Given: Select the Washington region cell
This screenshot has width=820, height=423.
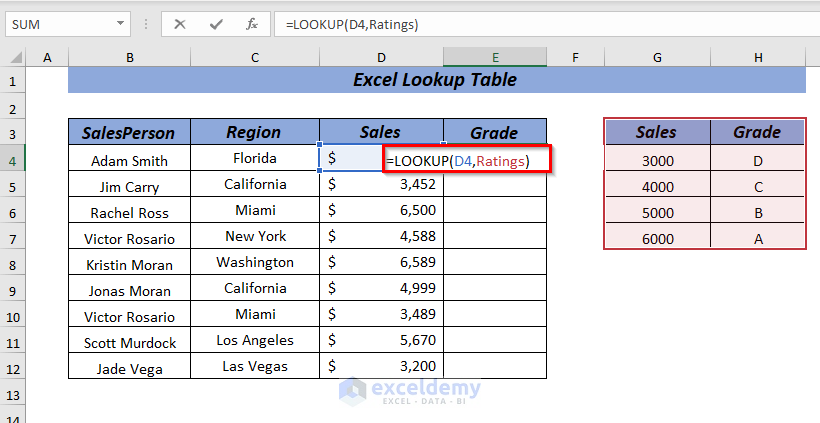Looking at the screenshot, I should click(255, 262).
